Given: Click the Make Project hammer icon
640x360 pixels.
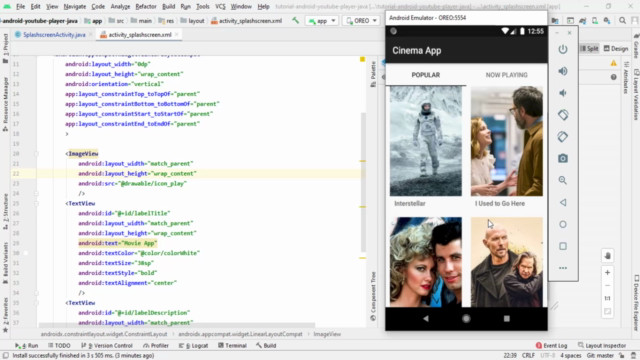Looking at the screenshot, I should (296, 20).
